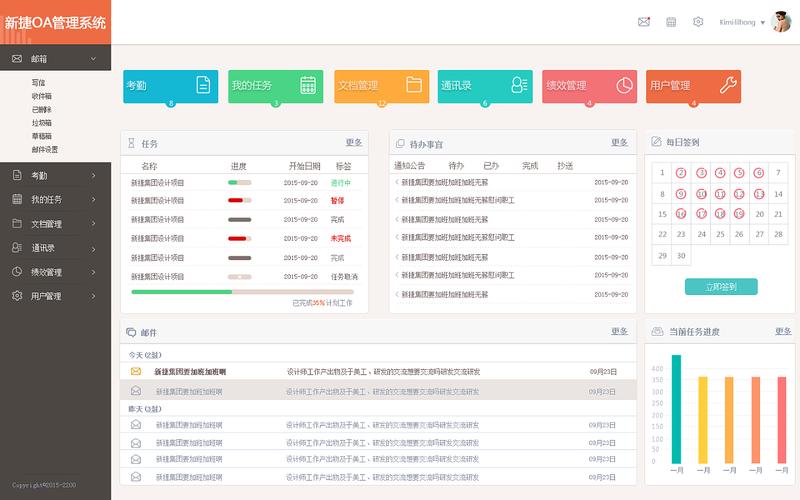The image size is (800, 500).
Task: Open 垃圾箱 in the sidebar
Action: pyautogui.click(x=41, y=122)
